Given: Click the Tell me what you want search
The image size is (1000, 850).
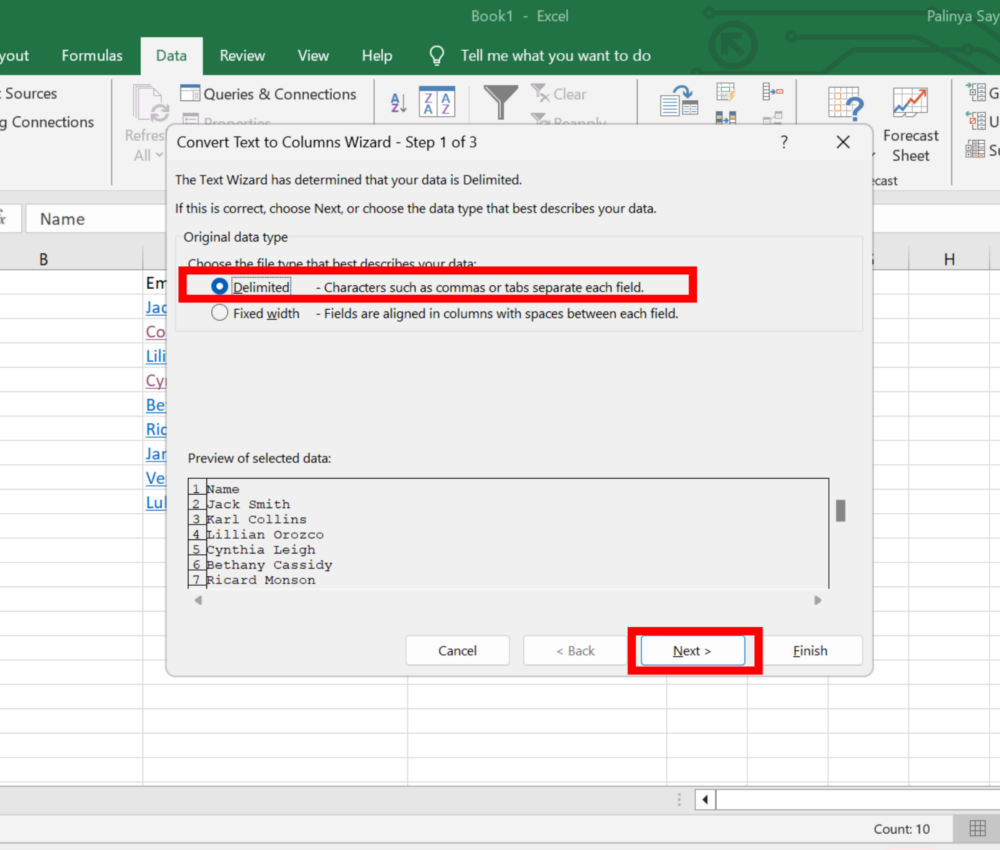Looking at the screenshot, I should pyautogui.click(x=556, y=56).
